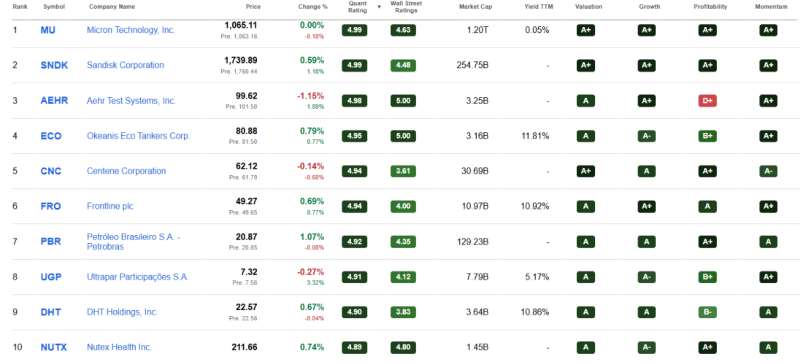Select the 10.92% yield for FRO
Viewport: 800px width, 364px height.
[x=535, y=206]
